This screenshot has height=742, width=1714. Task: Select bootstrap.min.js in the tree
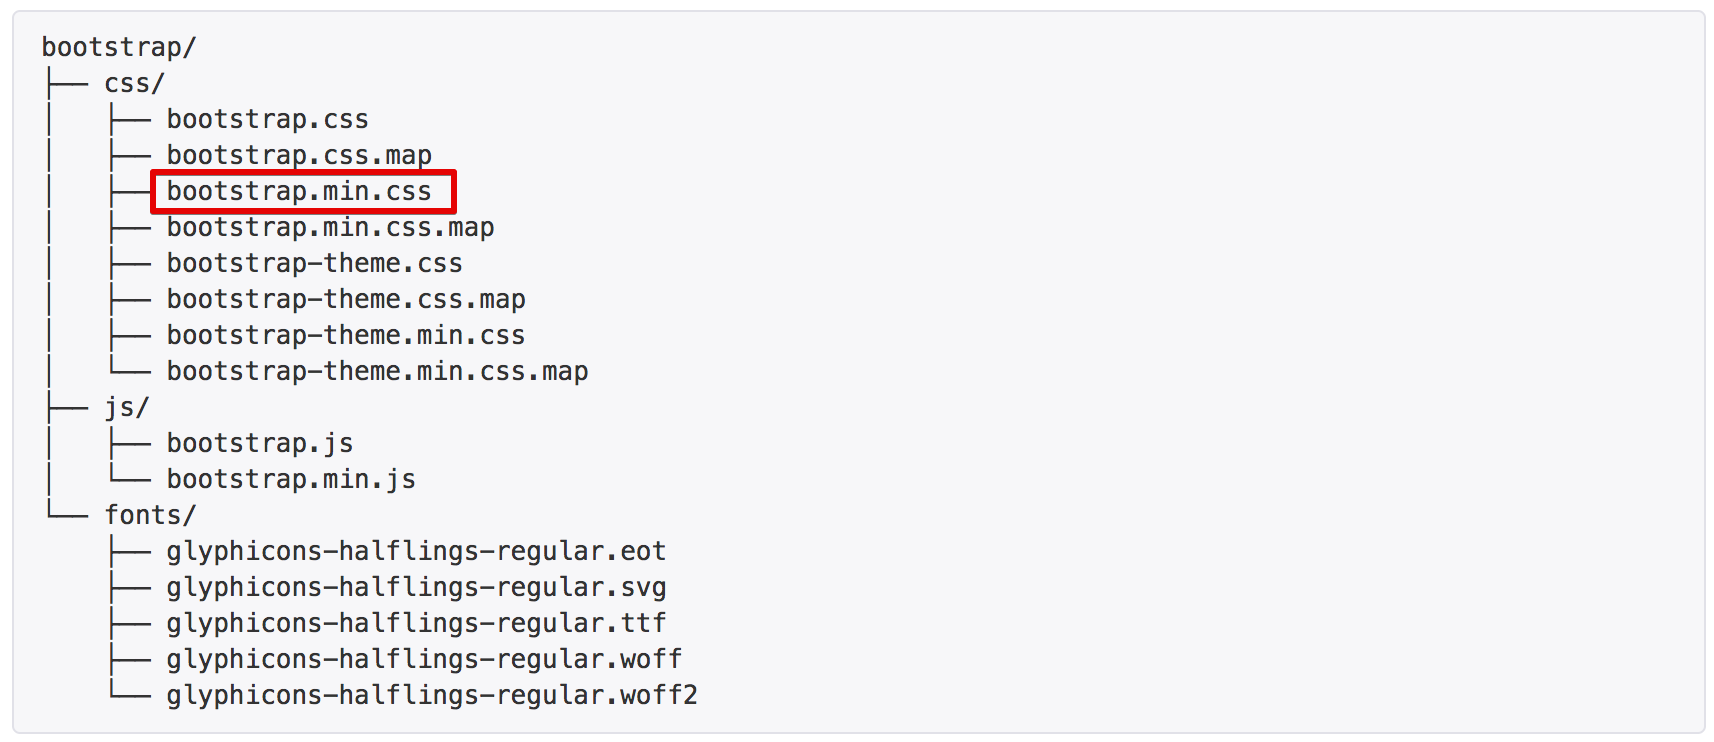point(291,479)
